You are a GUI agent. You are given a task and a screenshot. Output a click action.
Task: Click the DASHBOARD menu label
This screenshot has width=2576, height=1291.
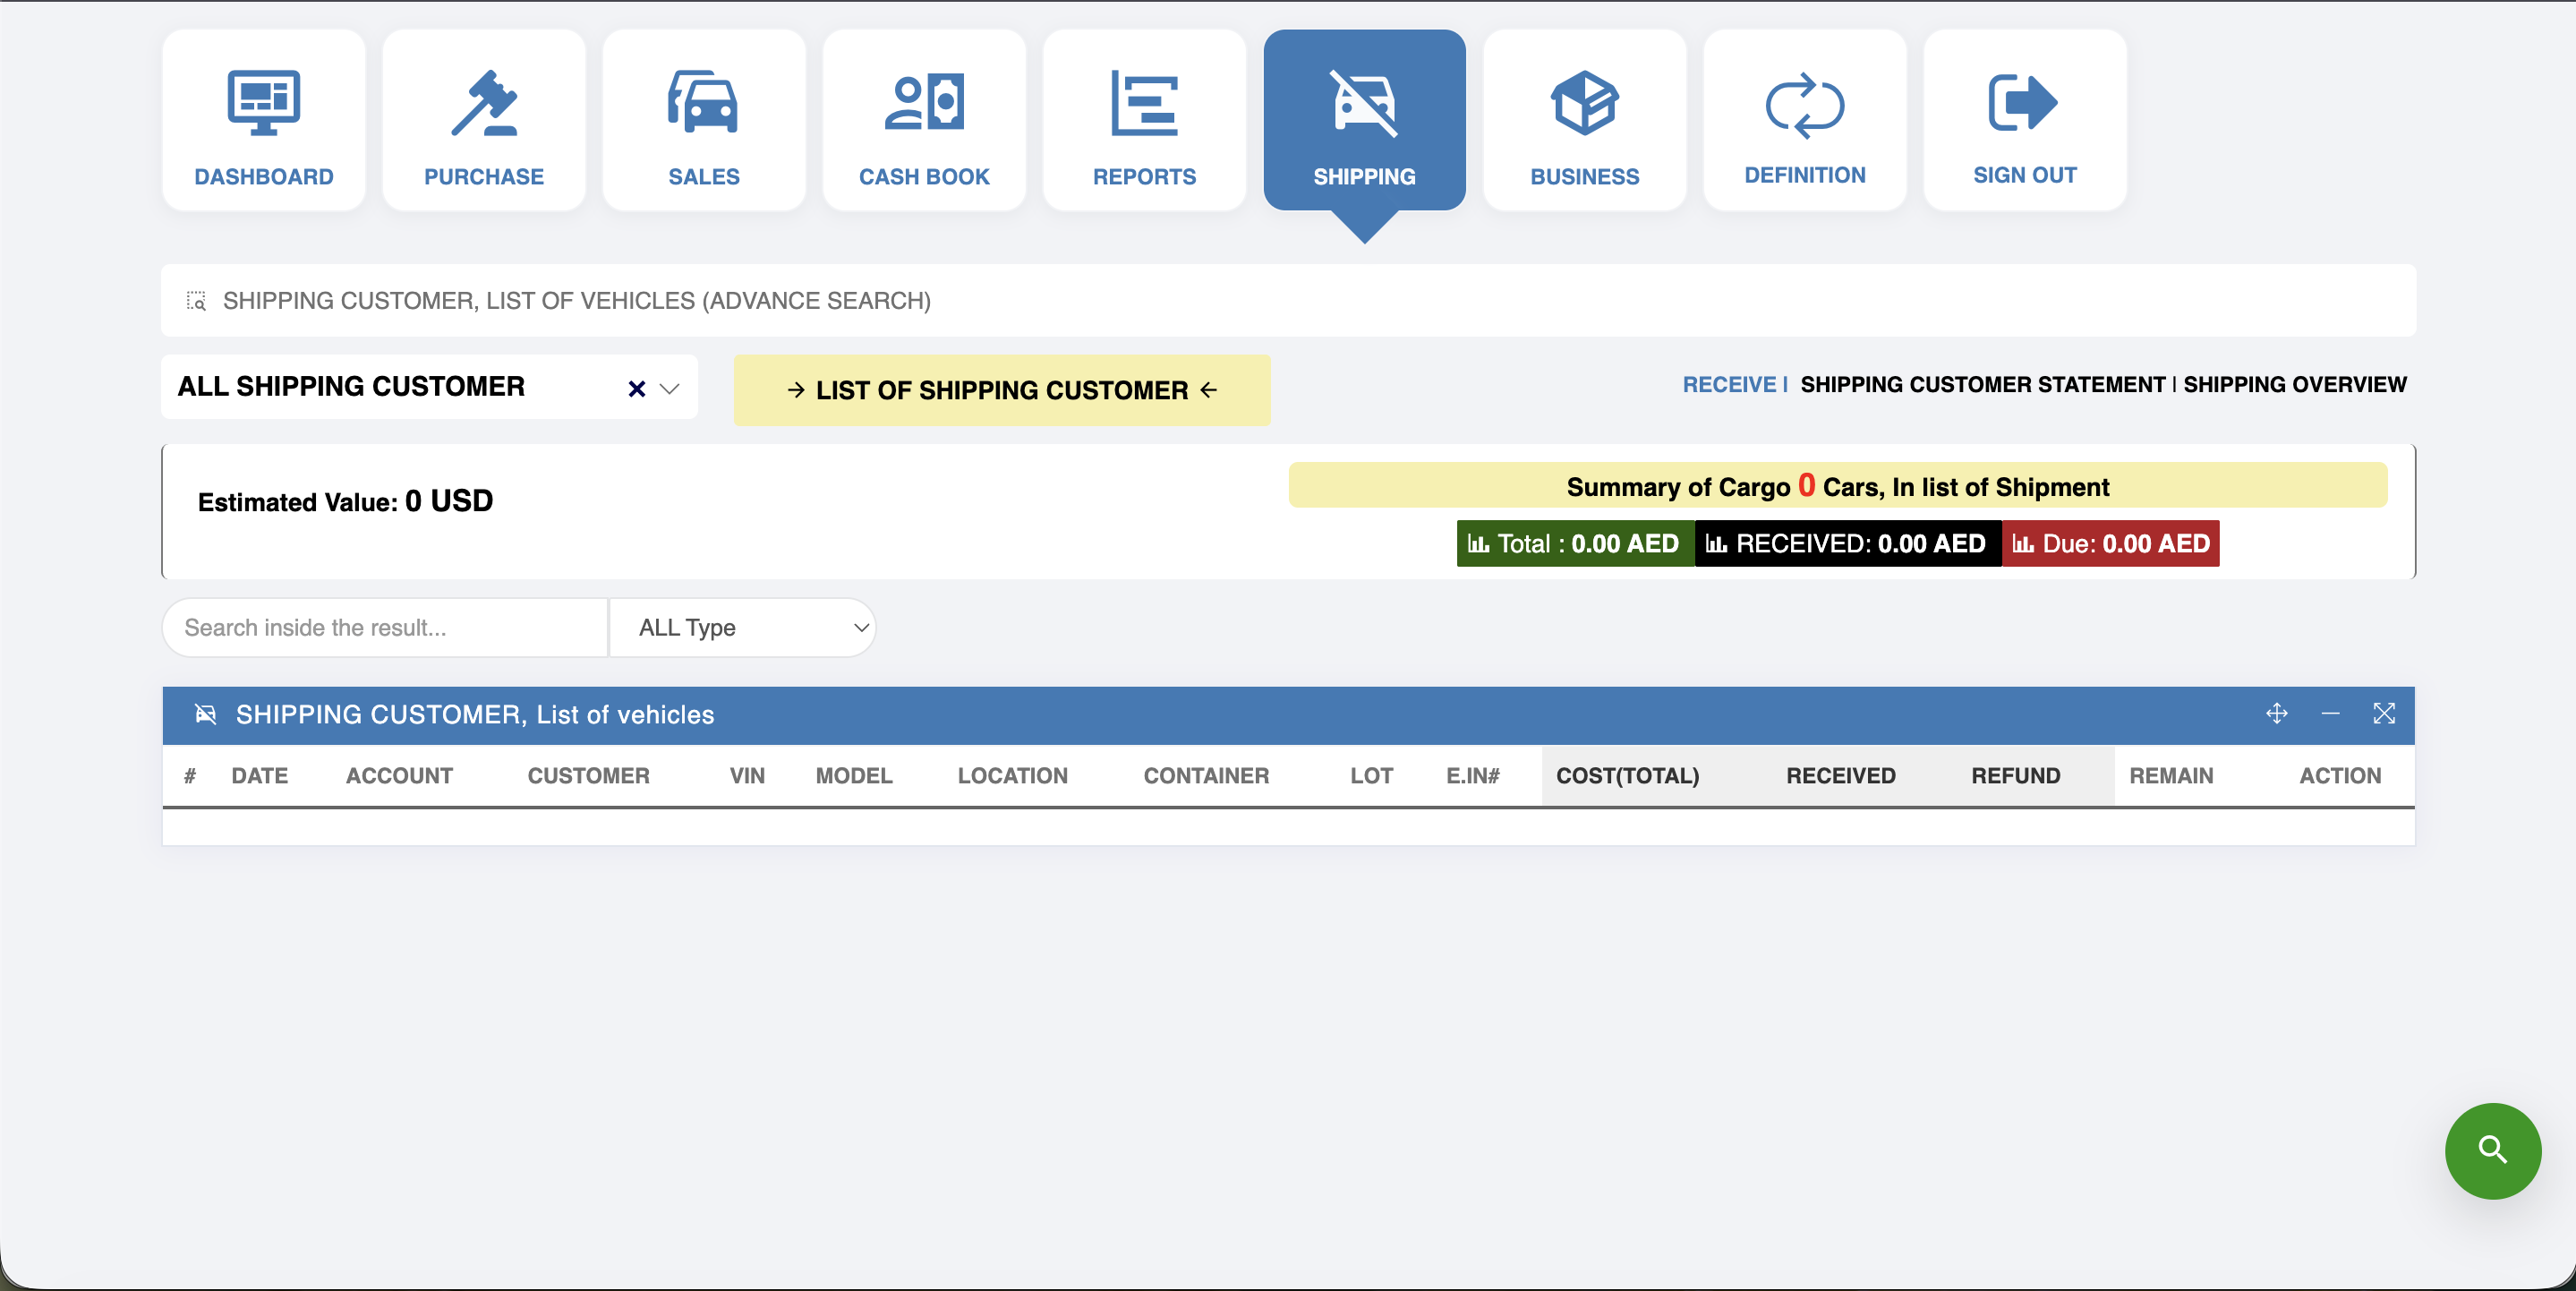[x=263, y=177]
